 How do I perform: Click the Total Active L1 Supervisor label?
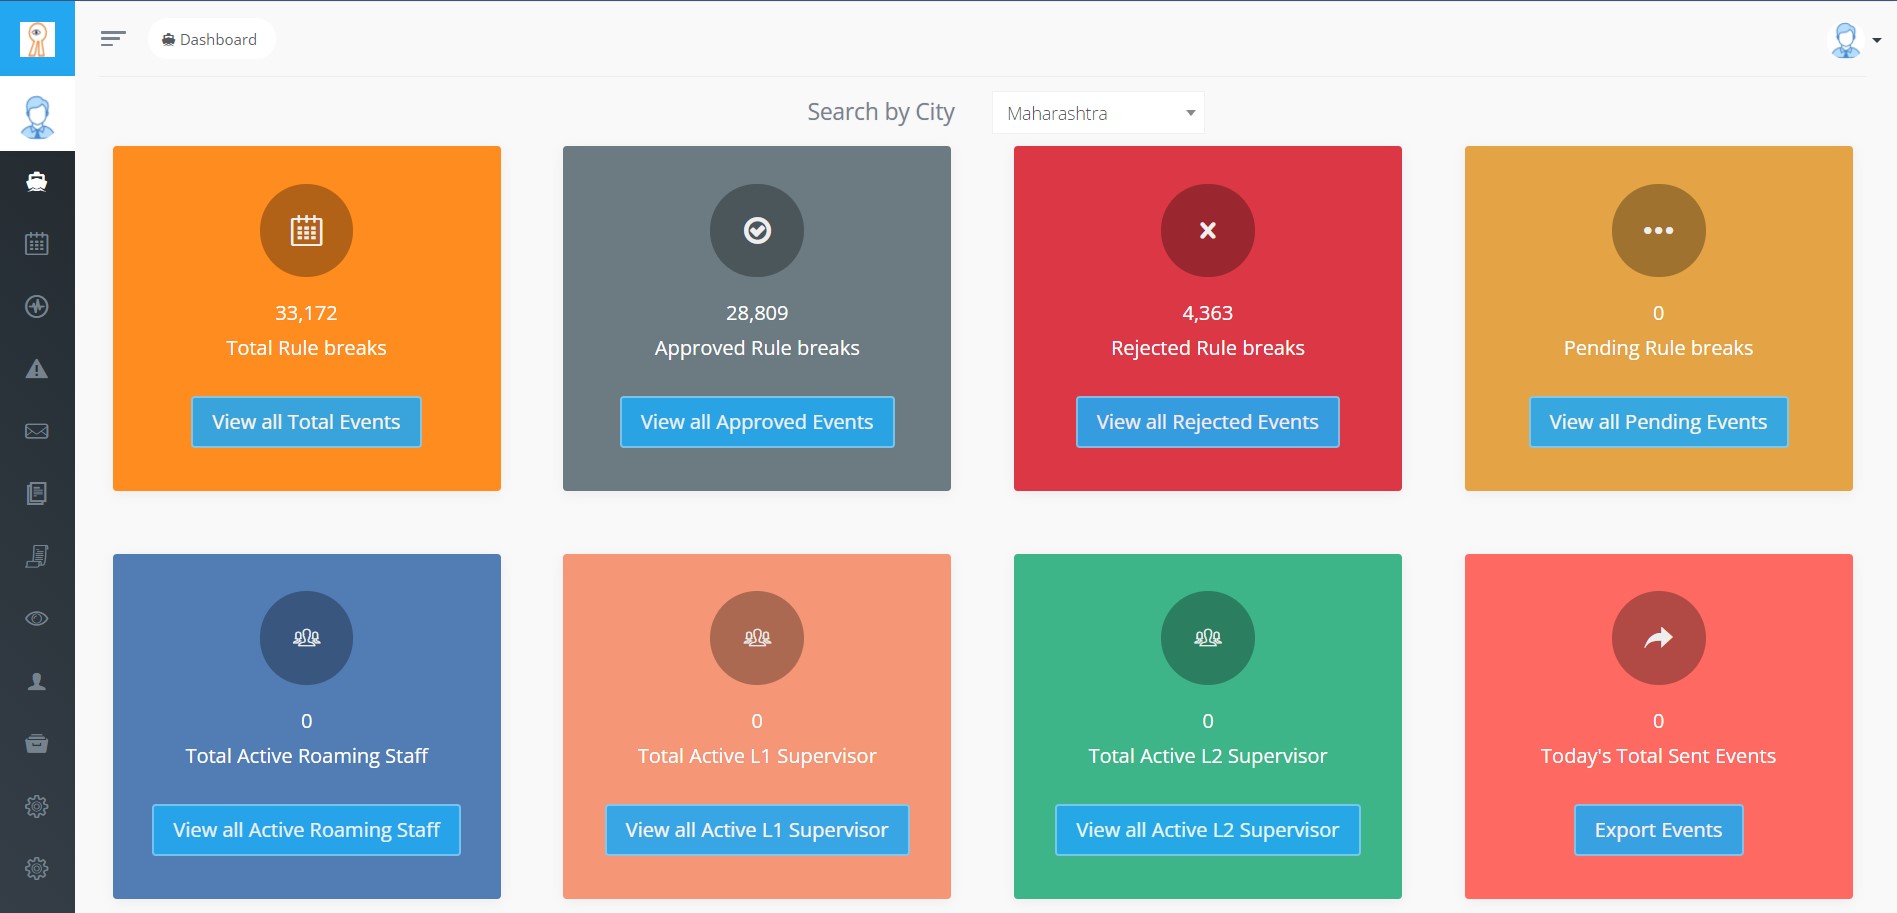(x=757, y=756)
